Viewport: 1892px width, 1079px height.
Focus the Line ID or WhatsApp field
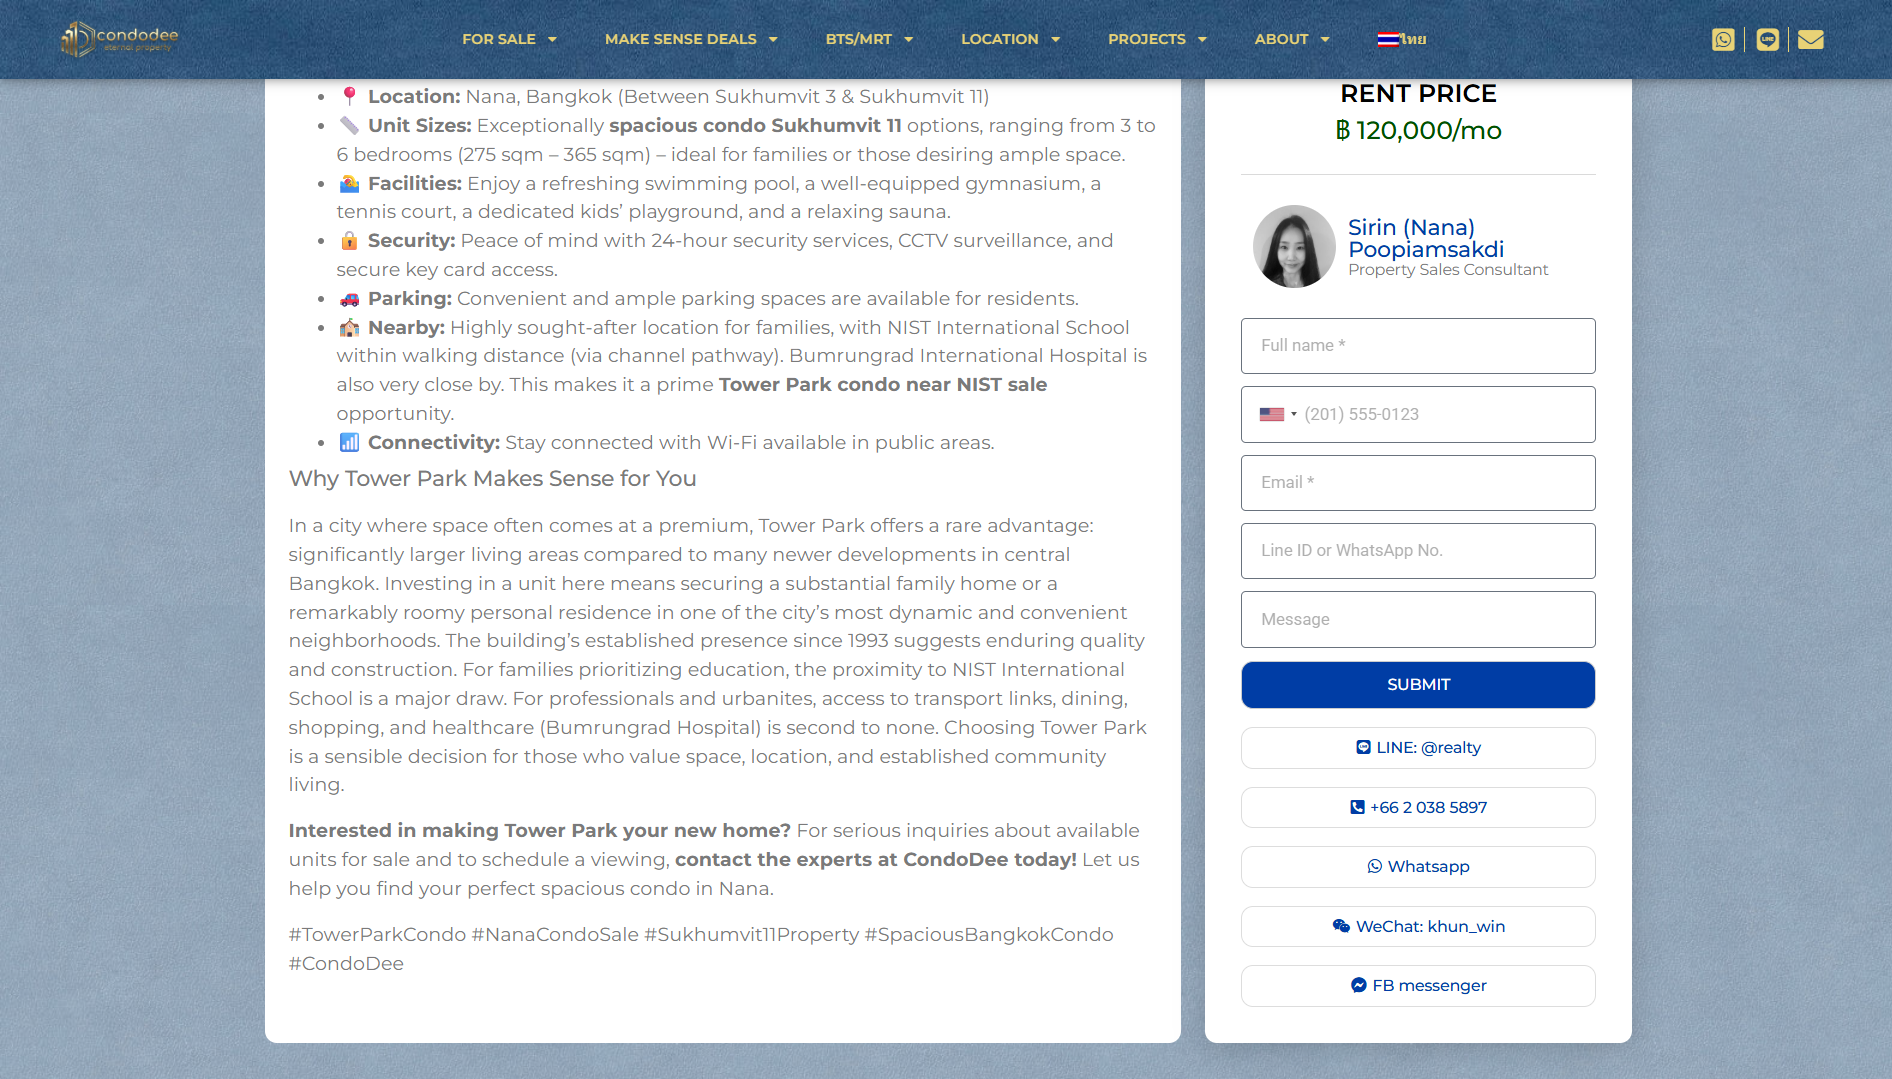click(x=1417, y=551)
